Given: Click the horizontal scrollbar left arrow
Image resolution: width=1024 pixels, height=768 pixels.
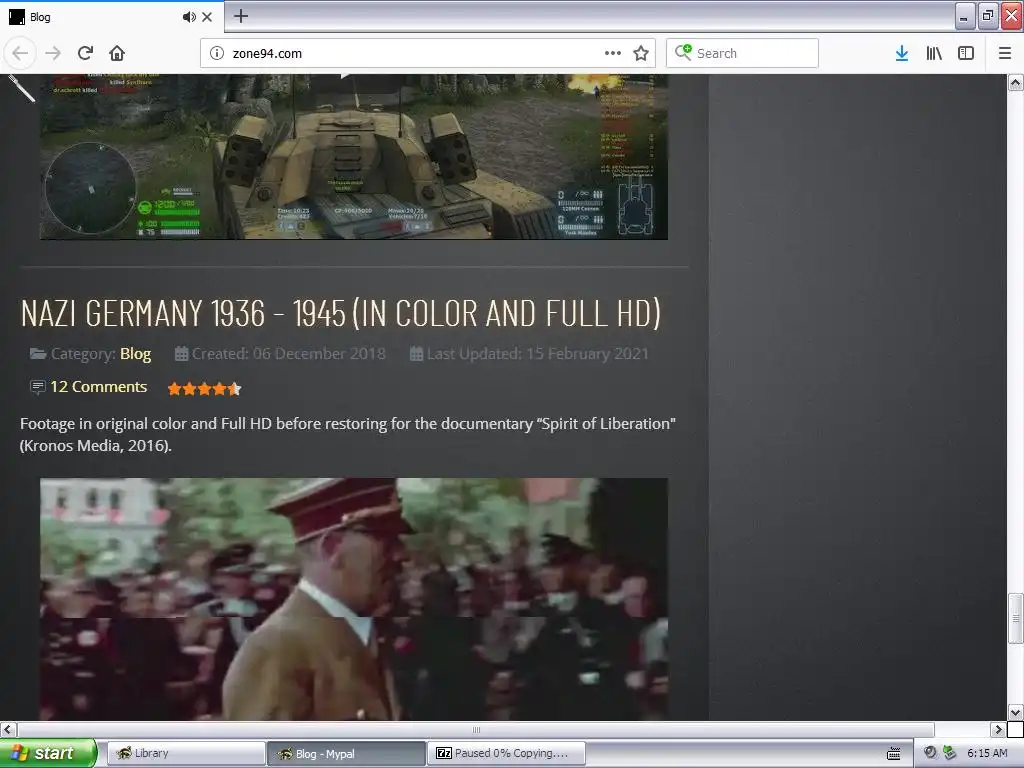Looking at the screenshot, I should (x=8, y=729).
